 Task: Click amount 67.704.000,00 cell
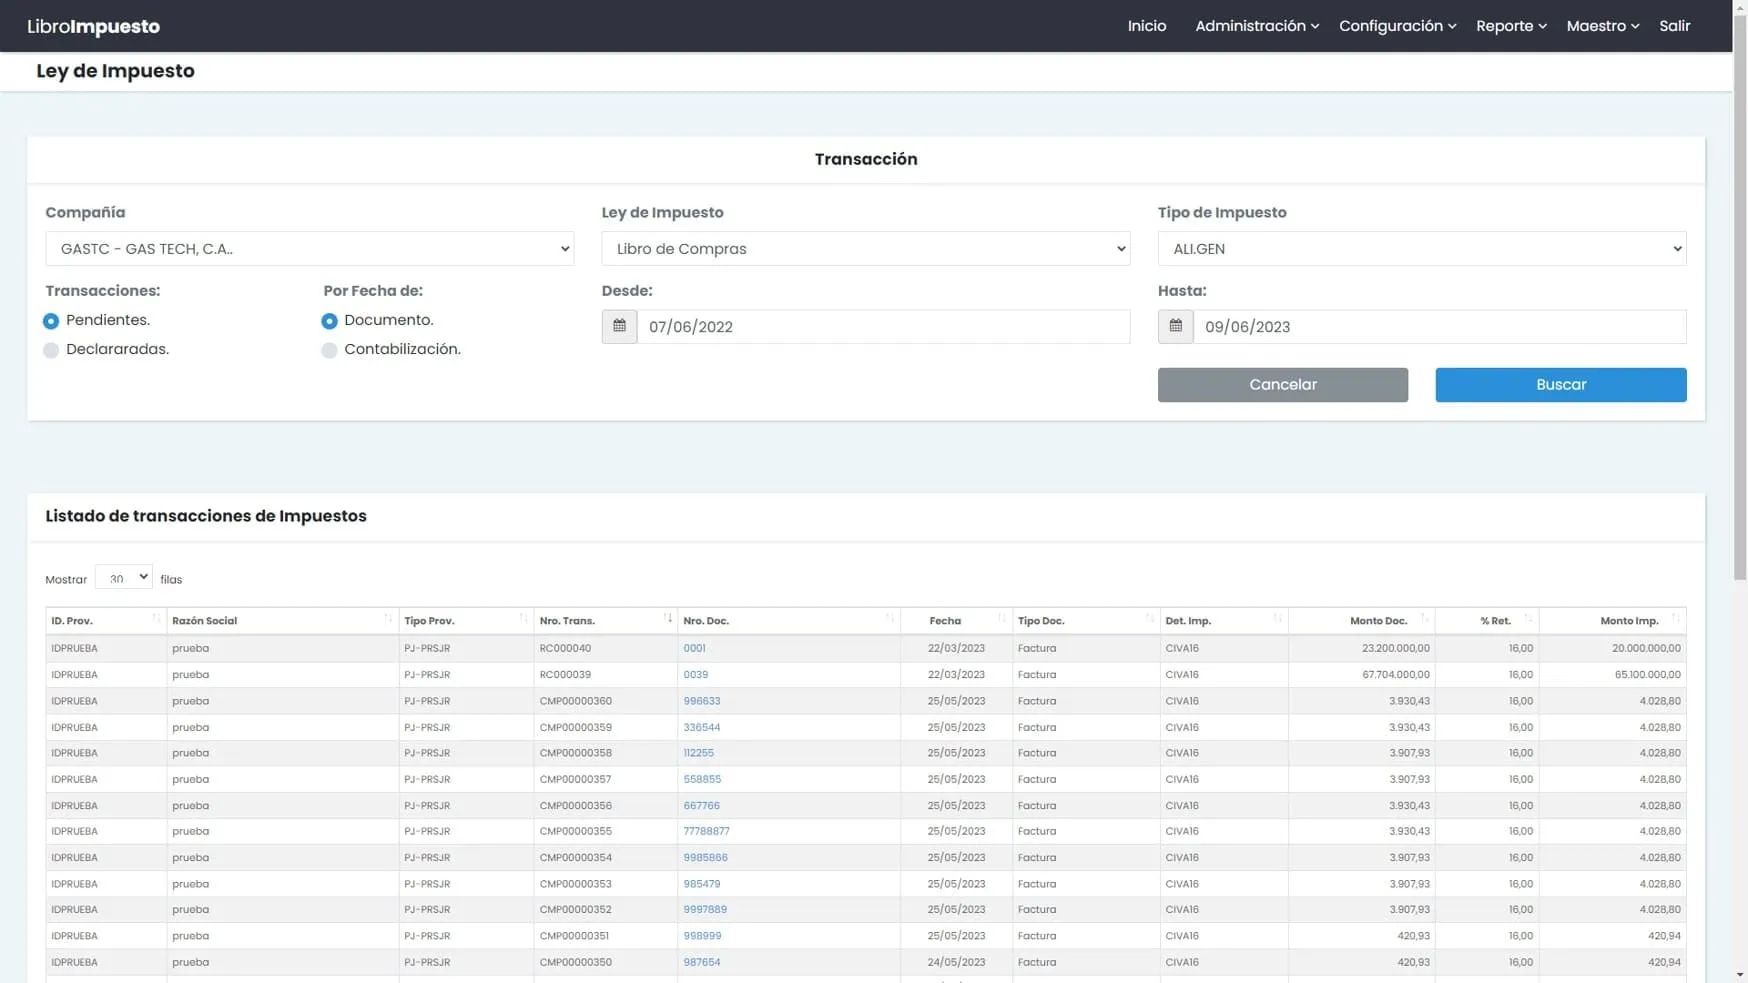pyautogui.click(x=1361, y=674)
